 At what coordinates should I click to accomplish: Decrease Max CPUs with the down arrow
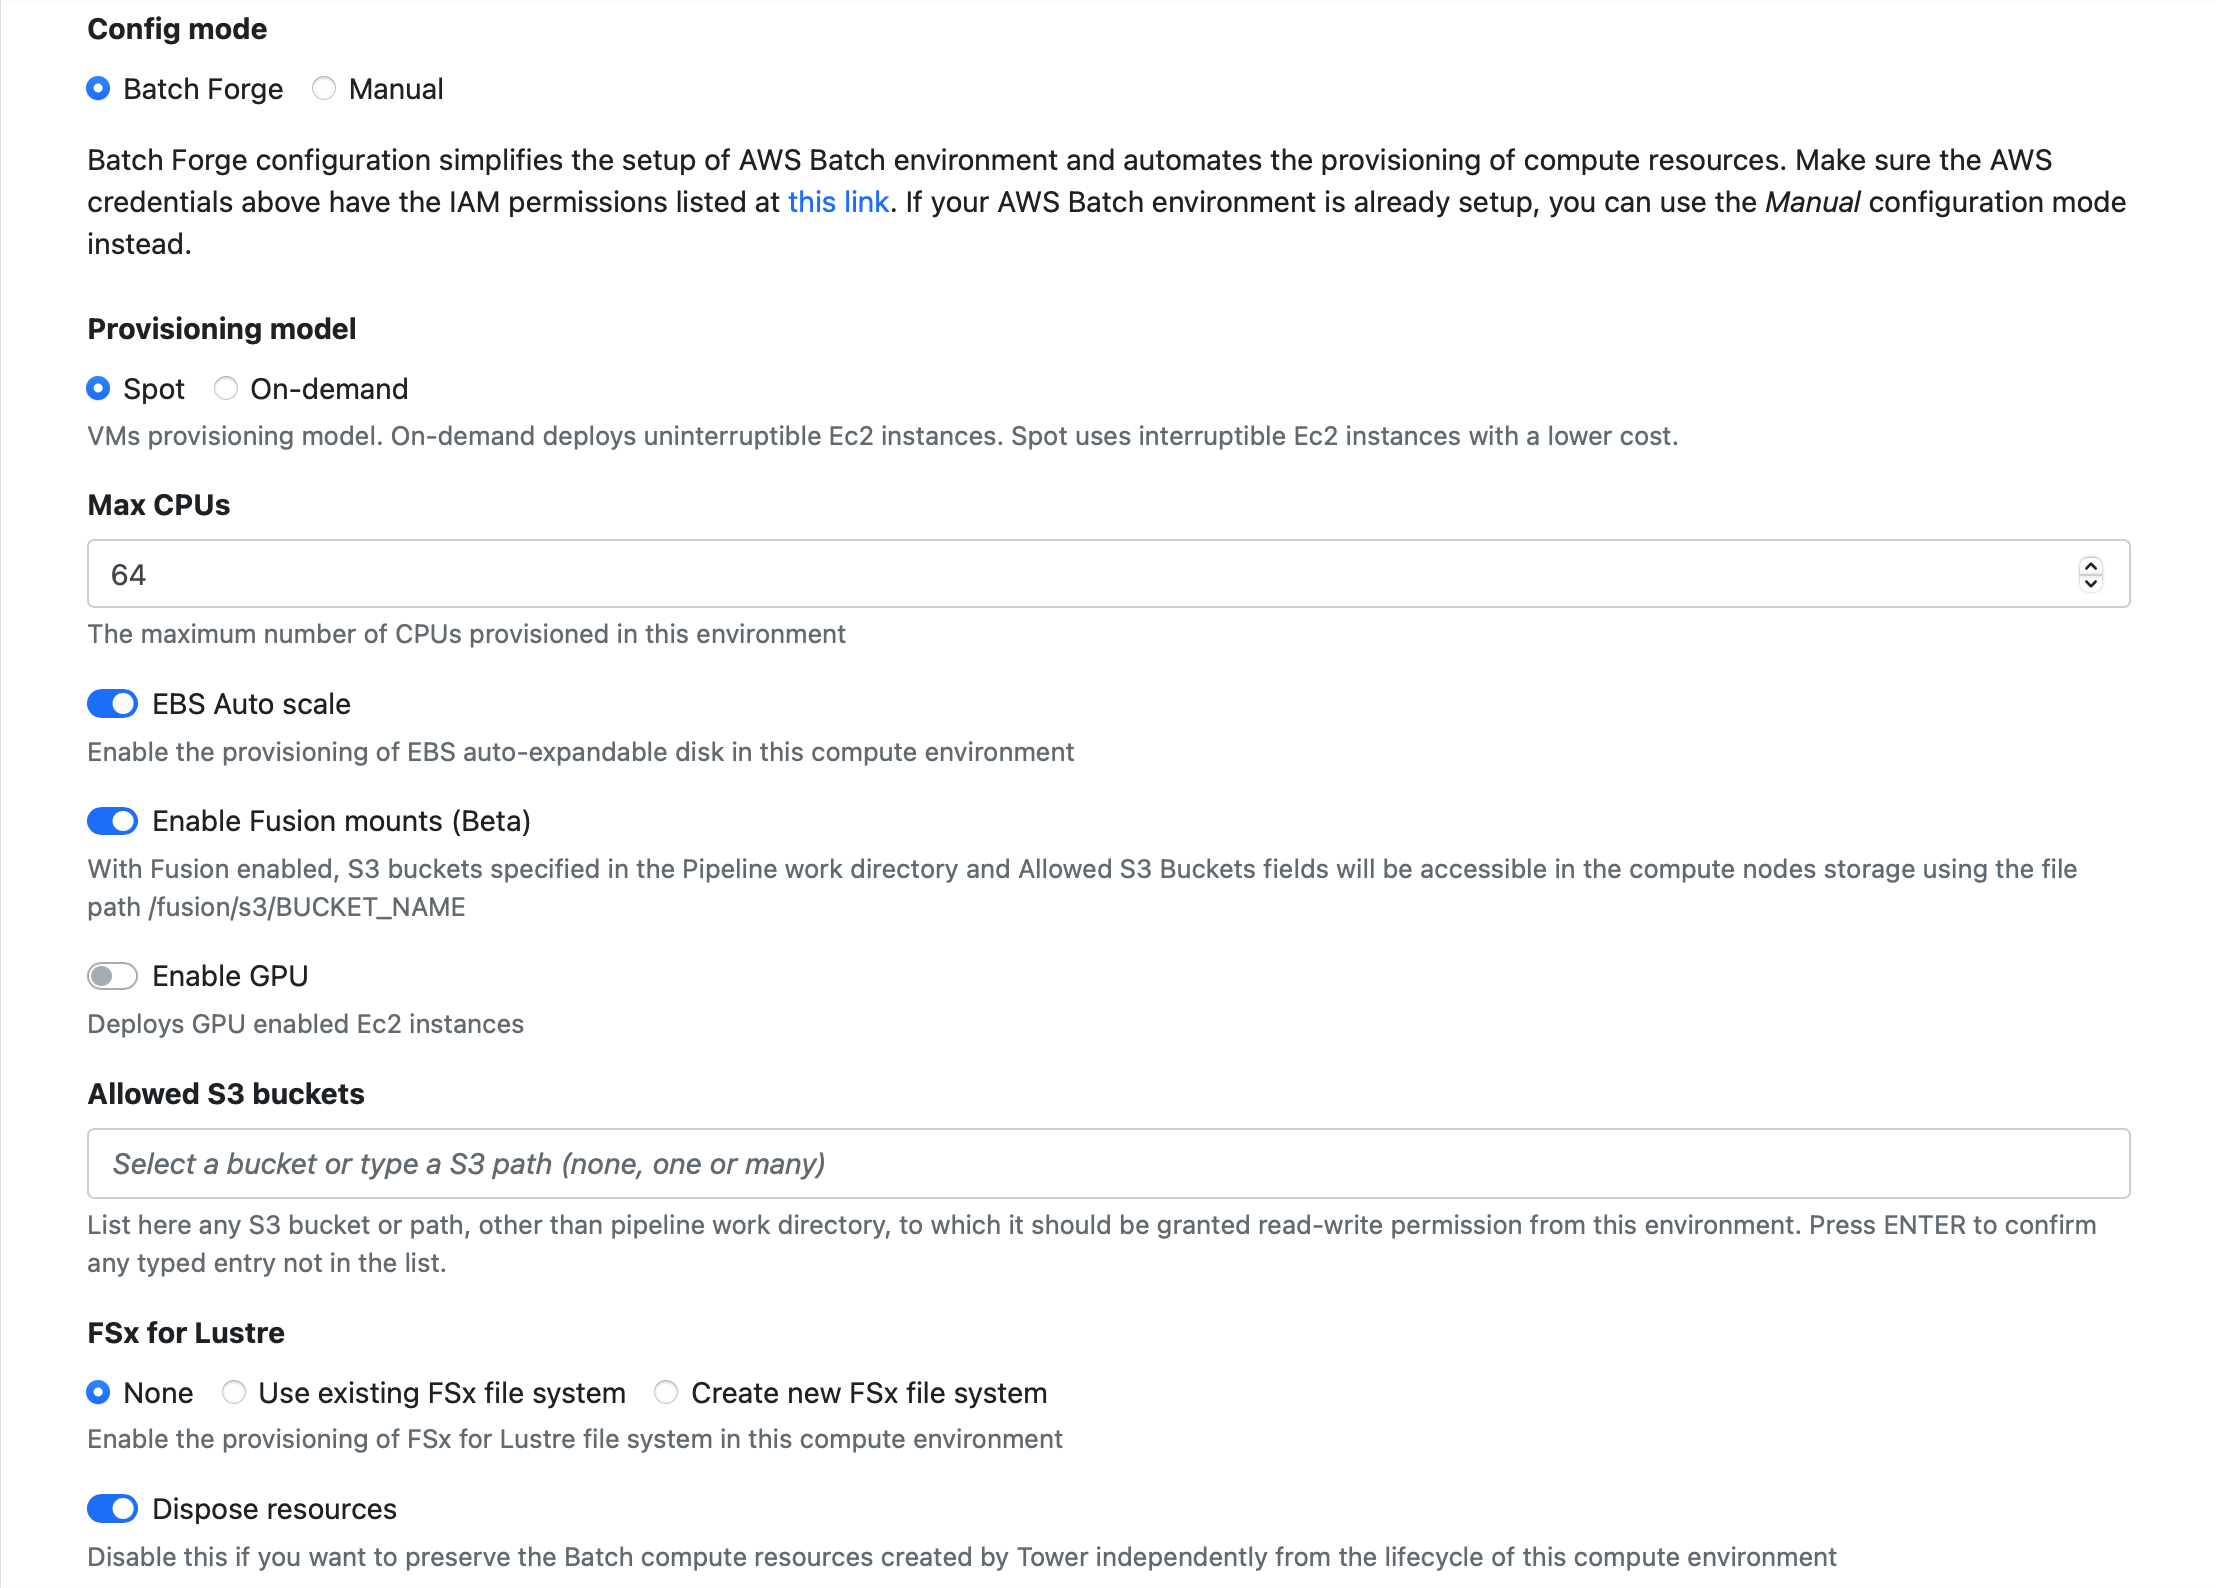tap(2090, 583)
